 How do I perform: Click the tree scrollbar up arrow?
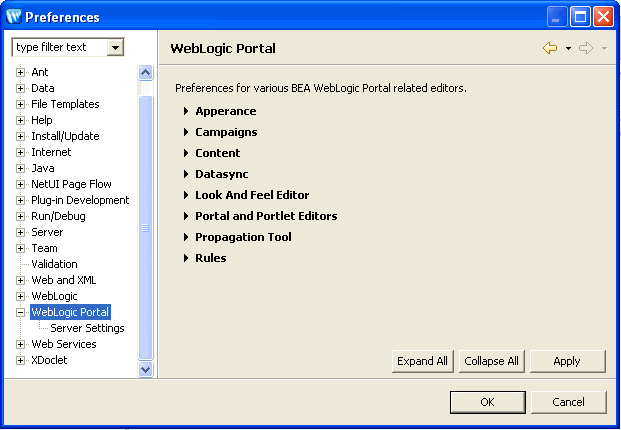click(145, 72)
